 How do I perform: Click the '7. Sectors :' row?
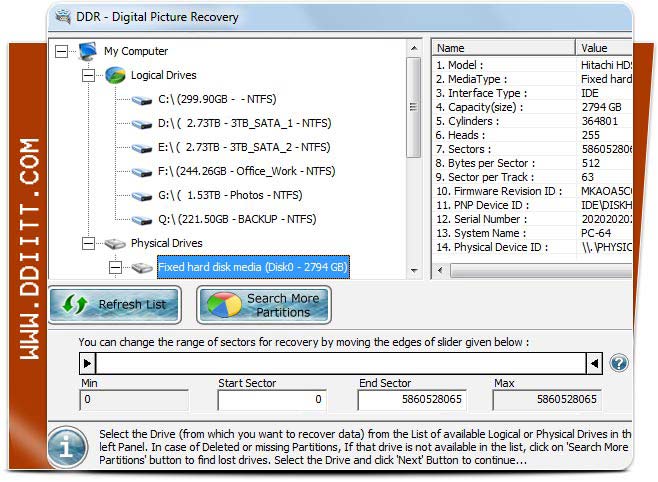click(x=533, y=149)
